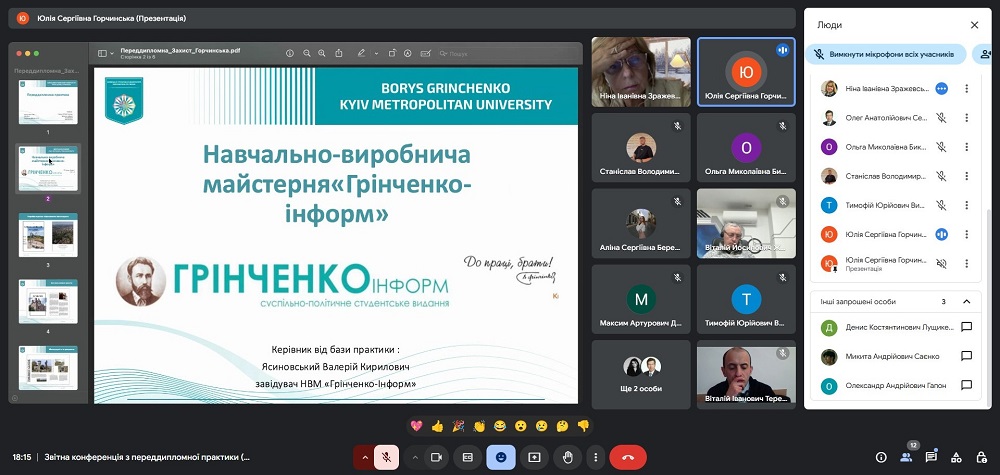Screen dimensions: 1000x475
Task: Raise hand in the meeting
Action: [568, 457]
